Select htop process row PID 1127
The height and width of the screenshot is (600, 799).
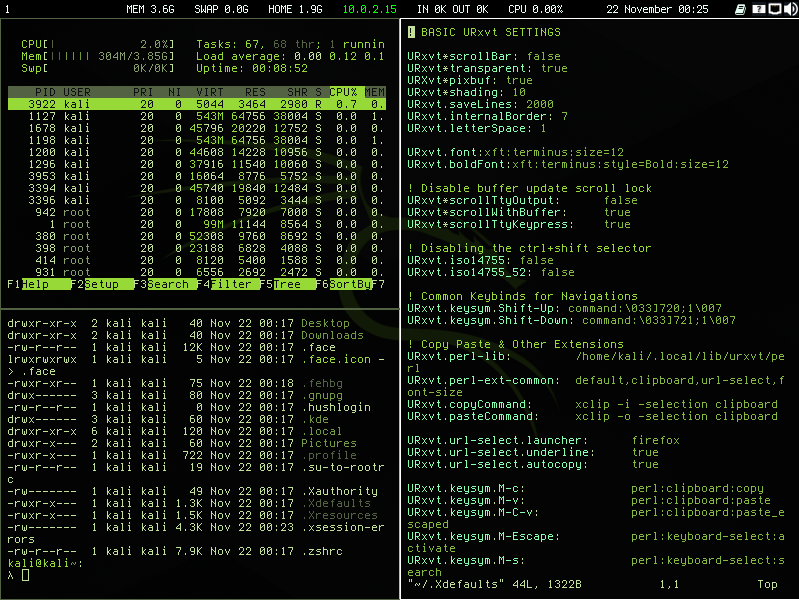[197, 116]
